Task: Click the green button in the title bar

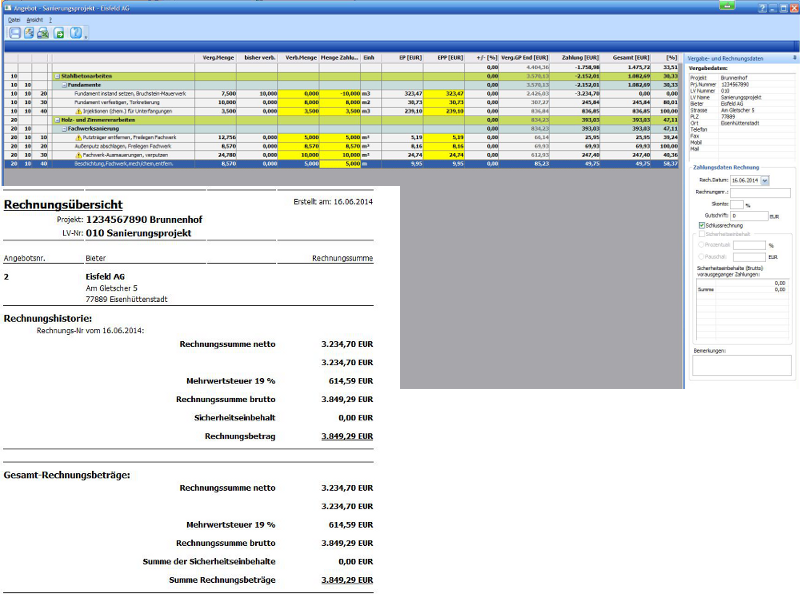Action: (727, 5)
